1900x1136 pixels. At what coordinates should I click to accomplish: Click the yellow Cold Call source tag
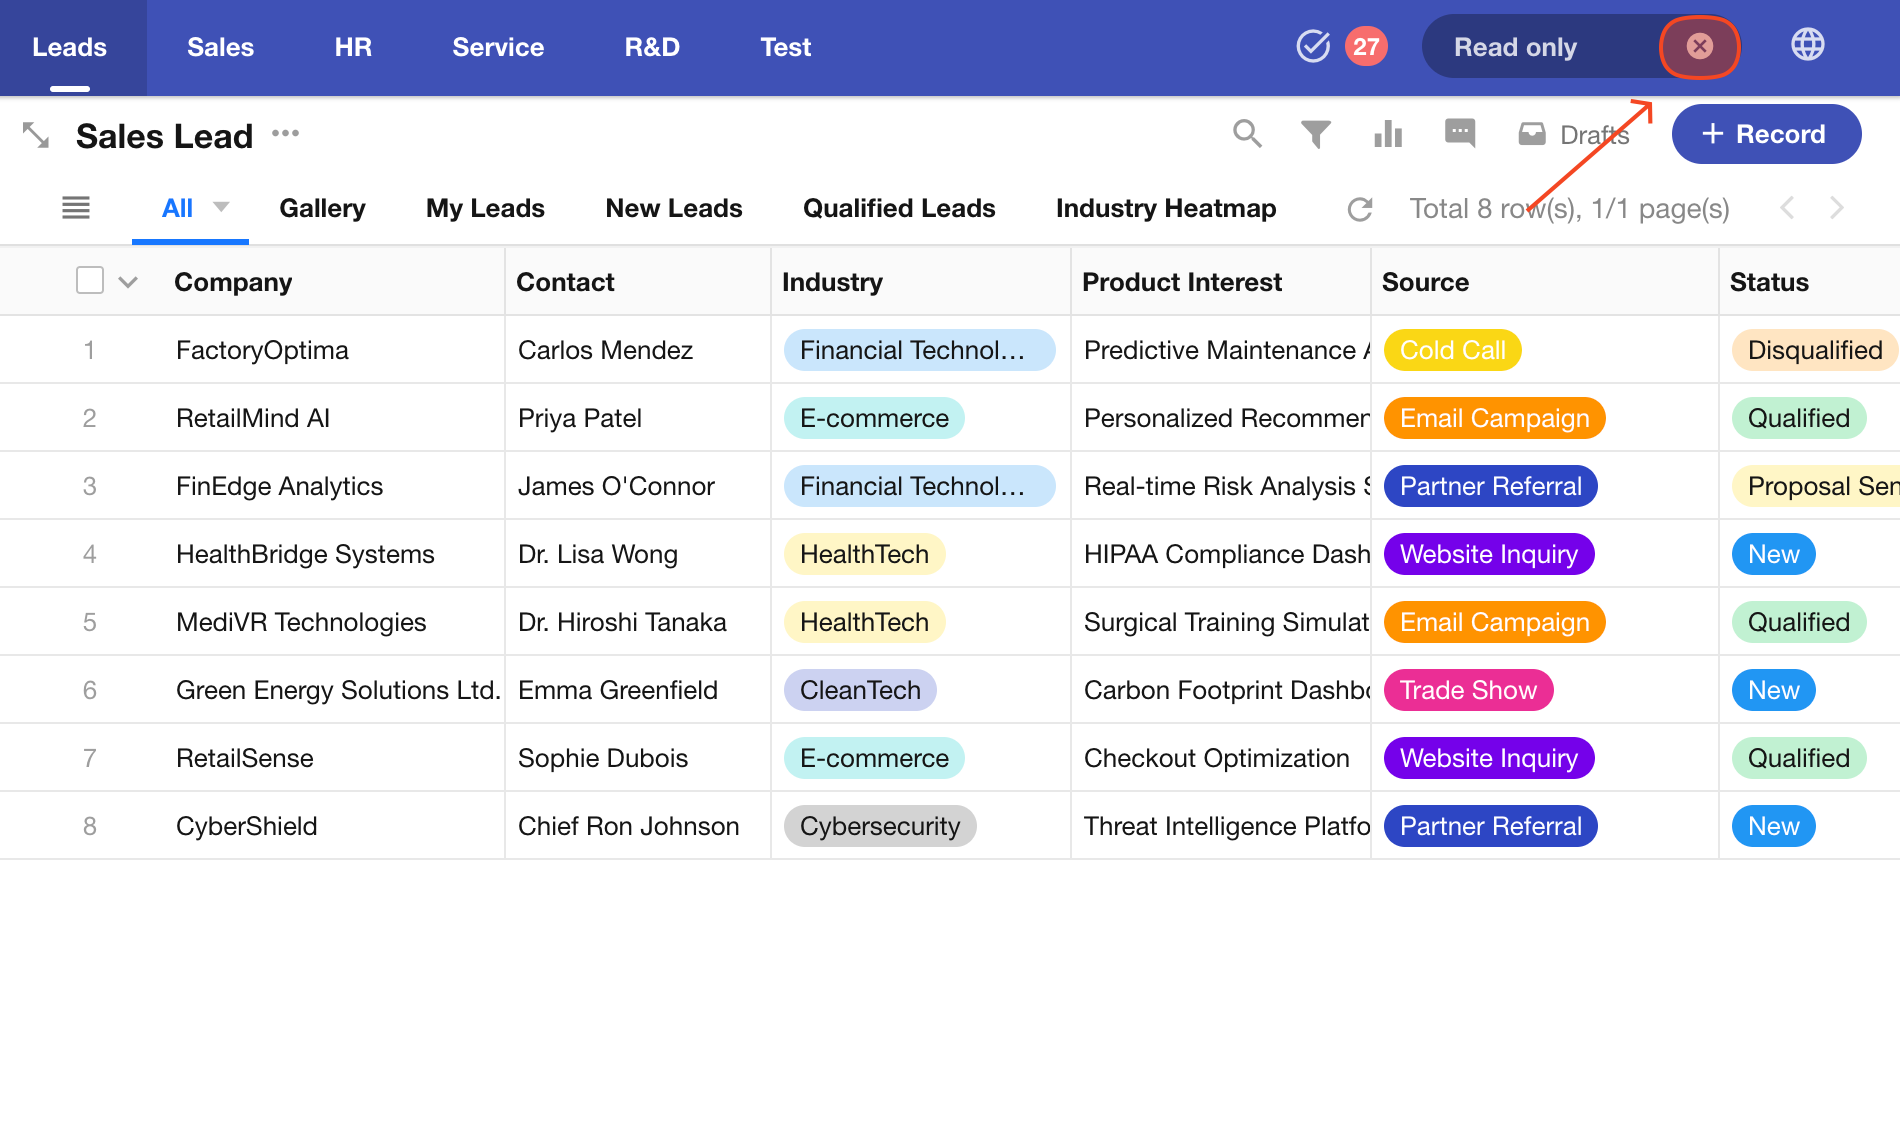tap(1452, 350)
